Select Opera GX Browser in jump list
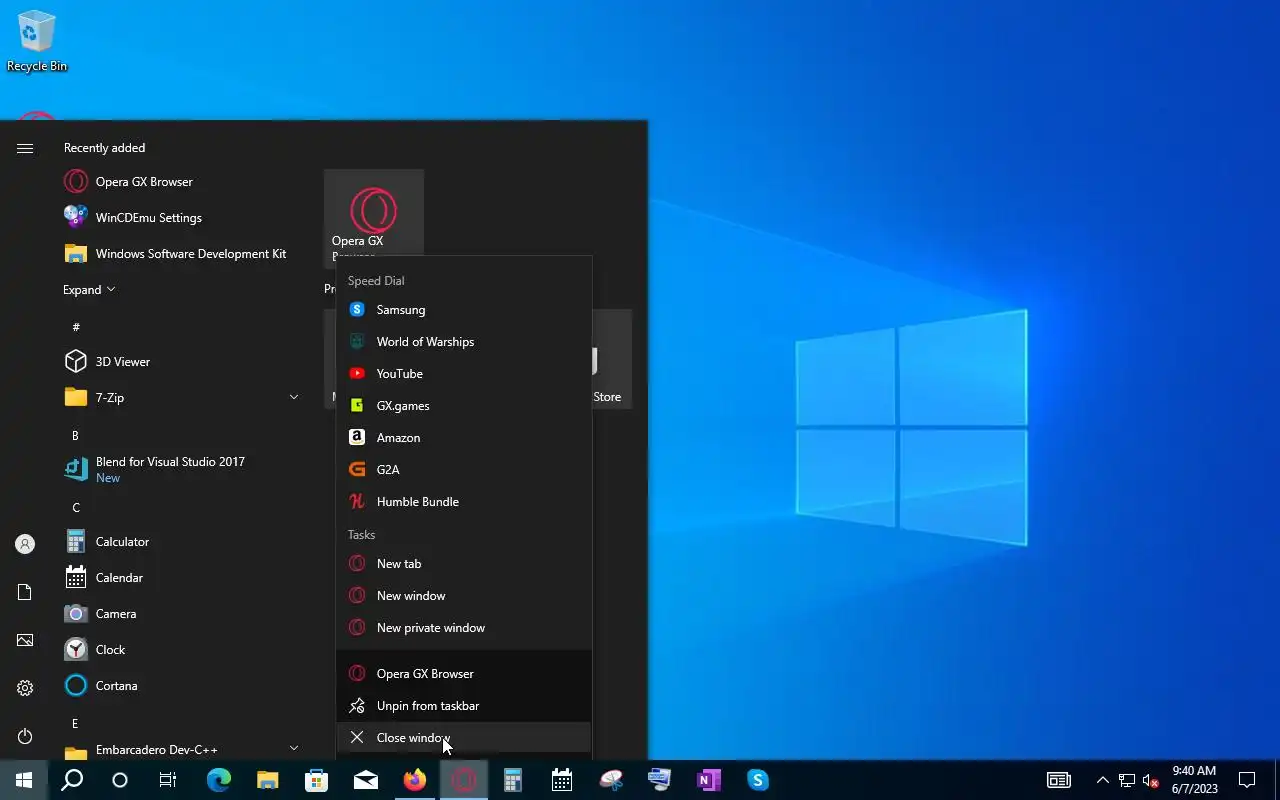Screen dimensions: 1280x800 coord(464,674)
